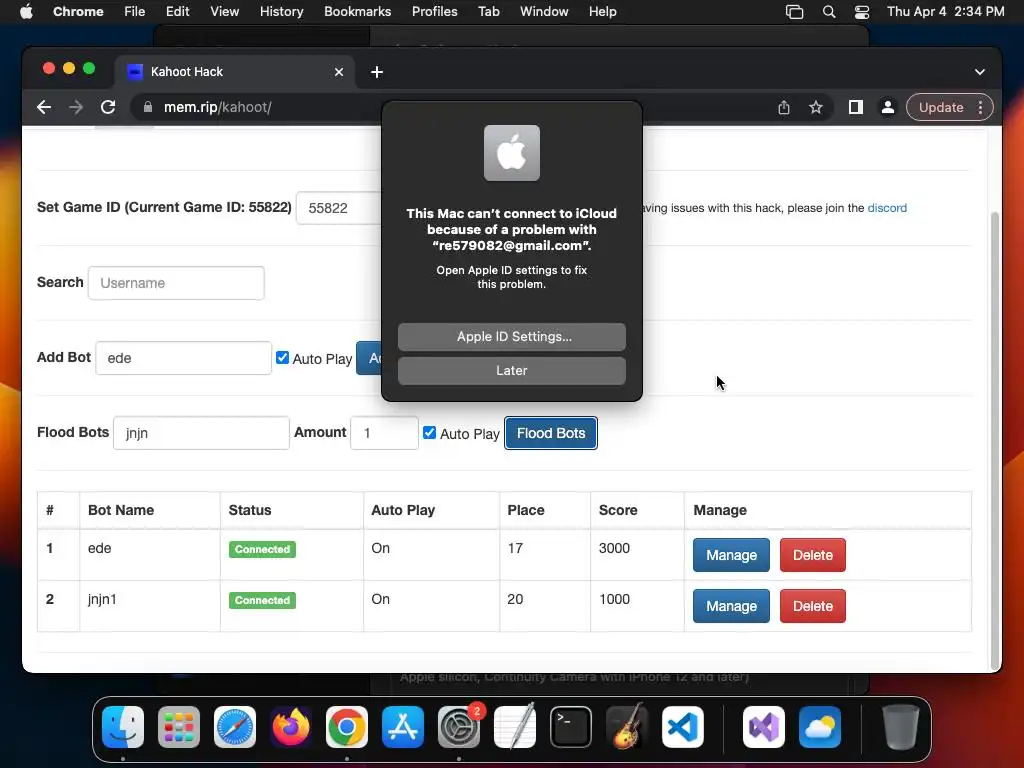Click the Flood Bots name field
Screen dimensions: 1024x768
[x=201, y=433]
